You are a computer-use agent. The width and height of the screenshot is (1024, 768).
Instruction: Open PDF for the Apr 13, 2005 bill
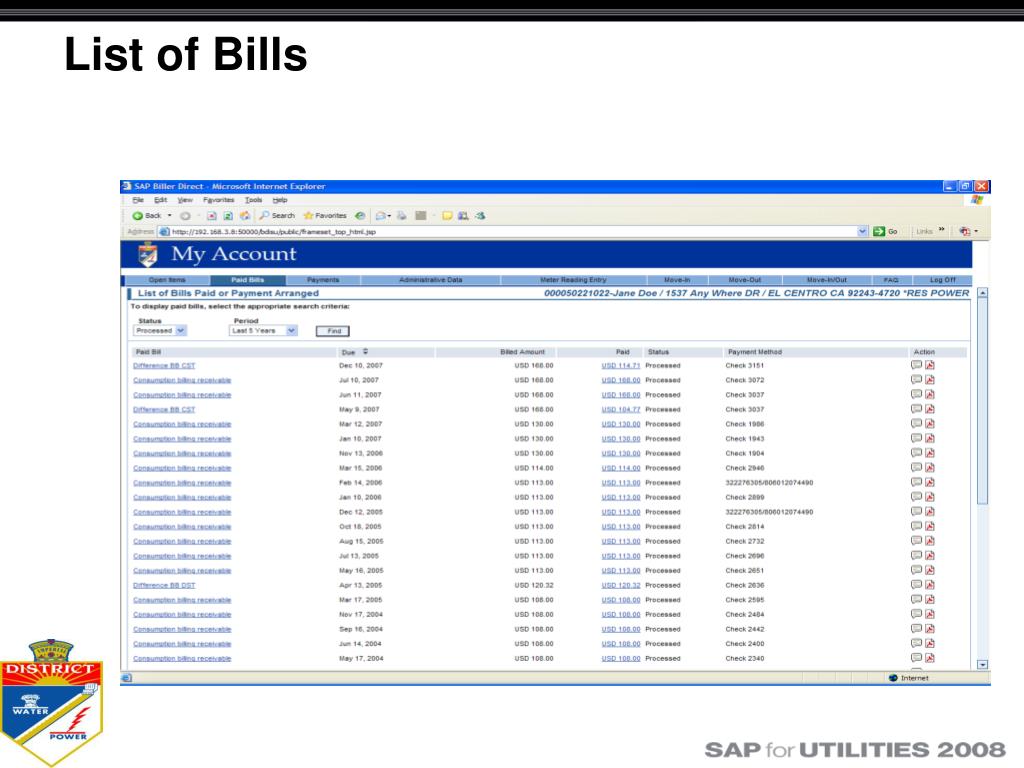[x=930, y=584]
